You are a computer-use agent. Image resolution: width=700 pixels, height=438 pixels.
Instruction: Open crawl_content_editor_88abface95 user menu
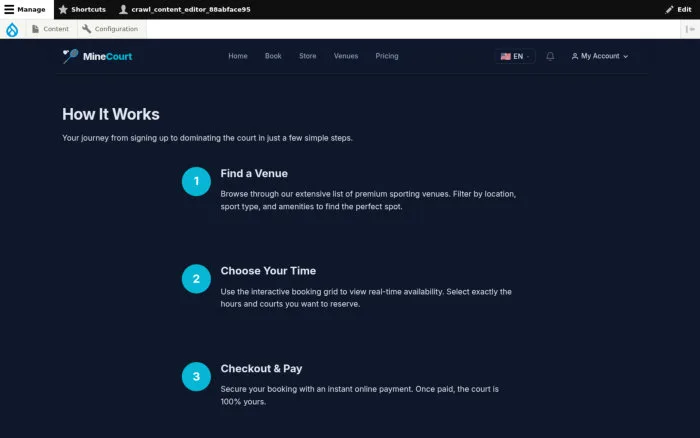click(x=185, y=9)
